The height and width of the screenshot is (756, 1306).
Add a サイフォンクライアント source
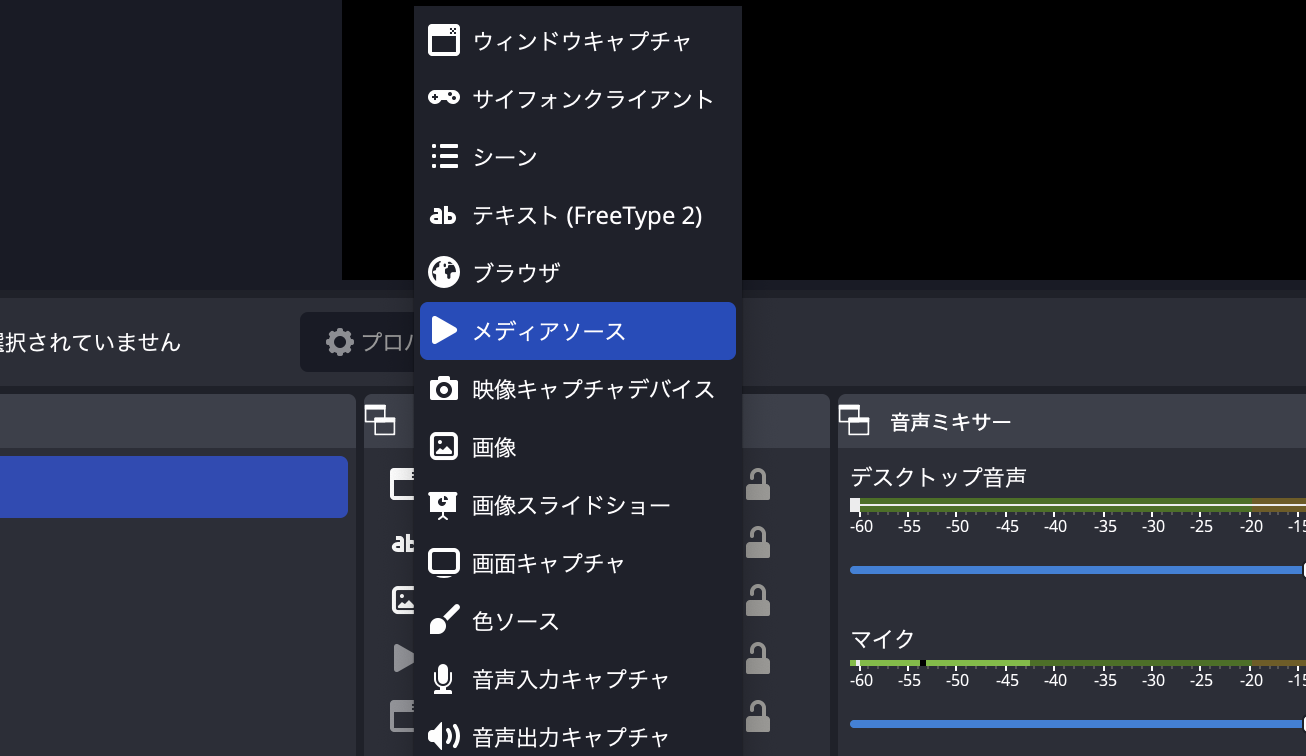point(578,99)
